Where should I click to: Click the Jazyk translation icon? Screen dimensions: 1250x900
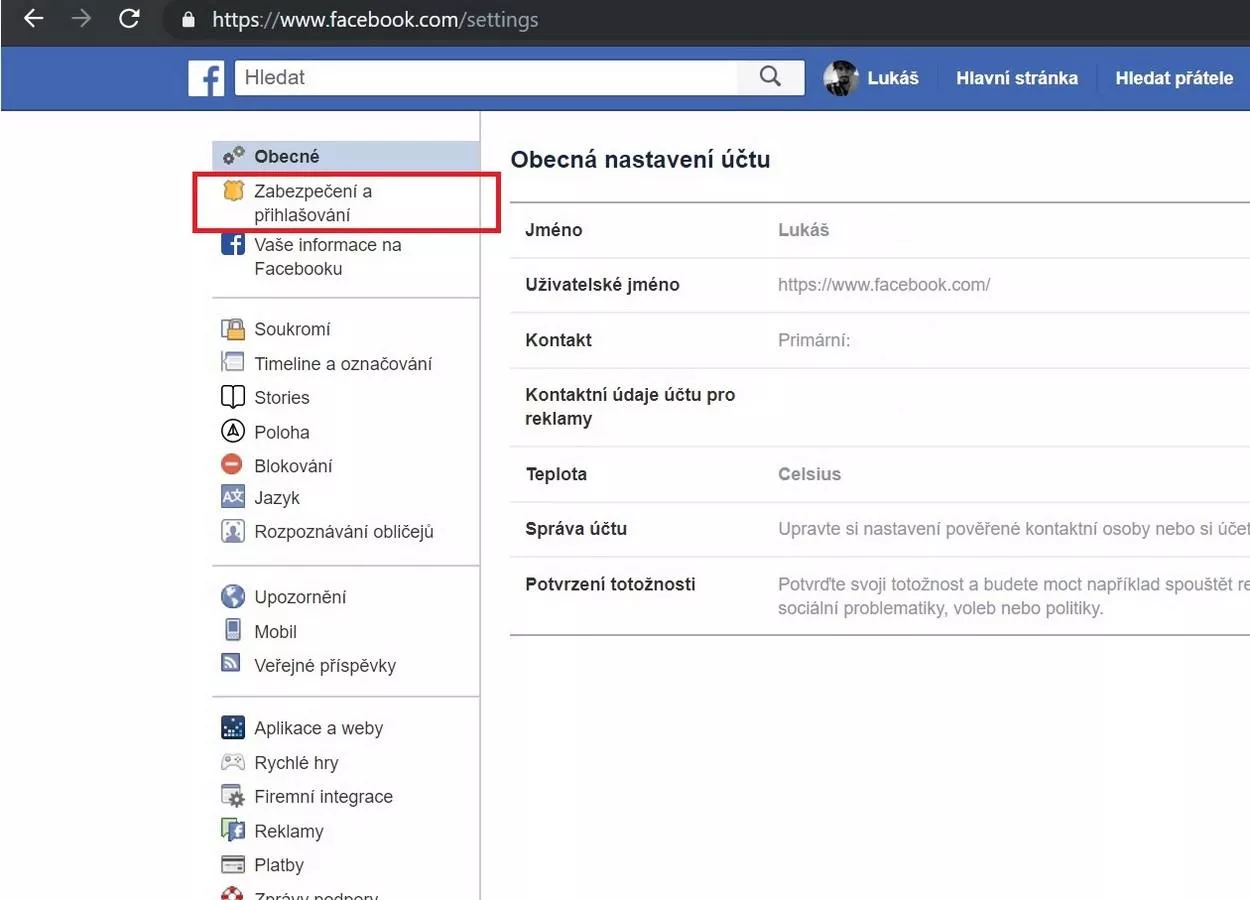tap(233, 497)
